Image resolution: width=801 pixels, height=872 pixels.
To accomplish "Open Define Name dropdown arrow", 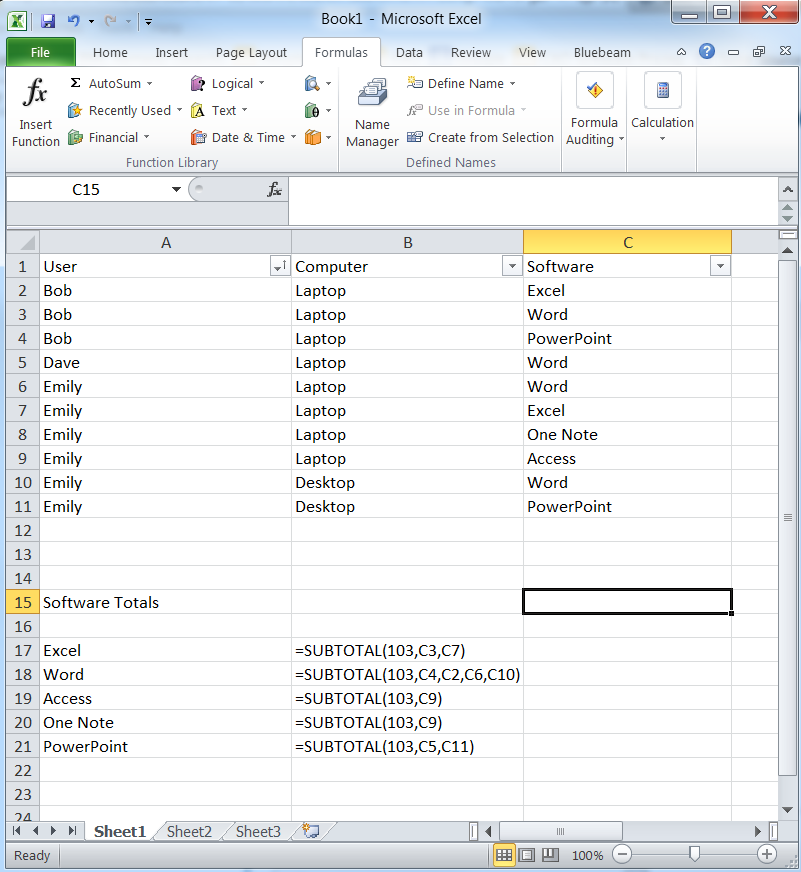I will (512, 83).
